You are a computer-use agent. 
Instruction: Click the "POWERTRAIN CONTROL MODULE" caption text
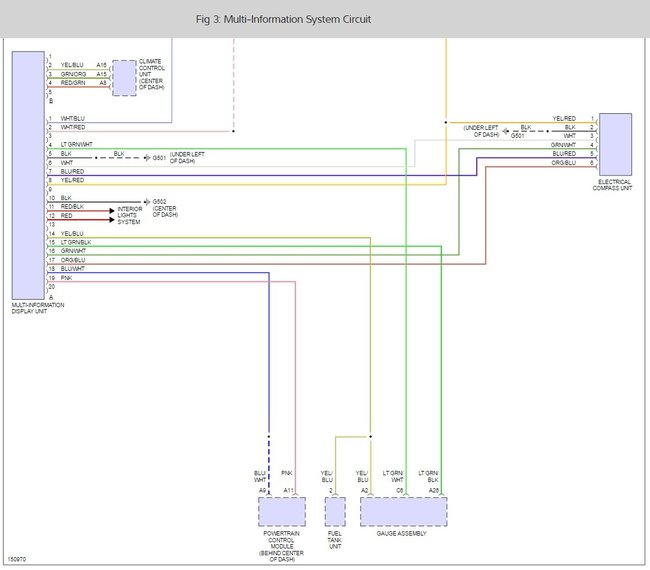(x=281, y=540)
